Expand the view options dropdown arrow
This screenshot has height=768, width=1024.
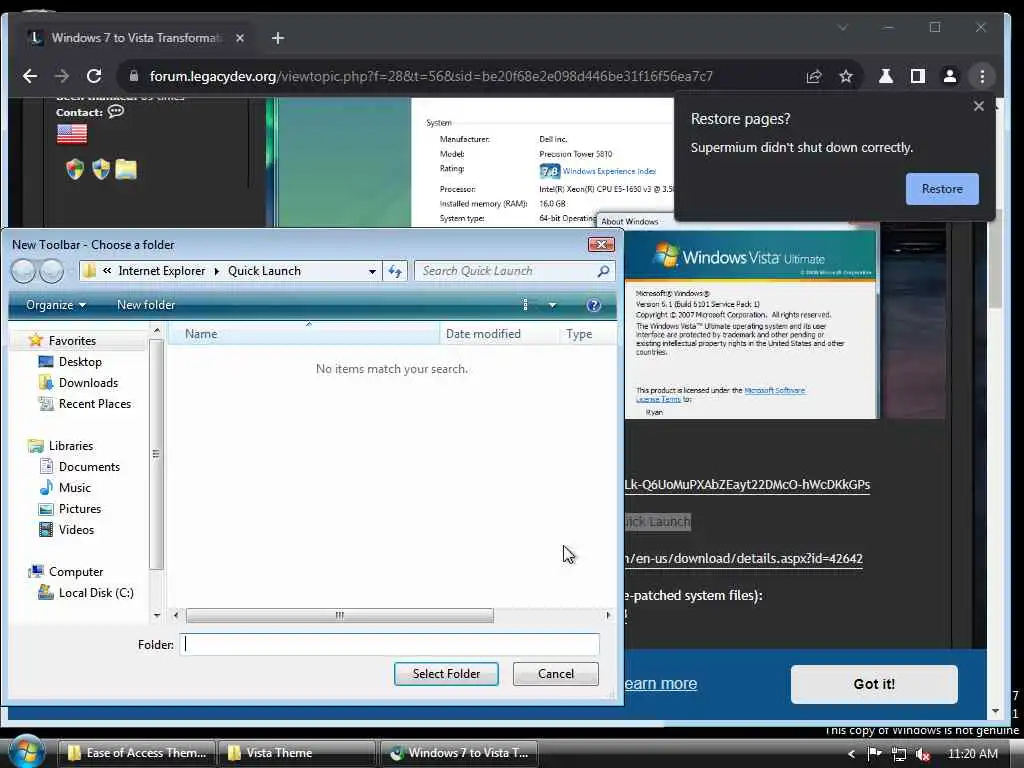(552, 305)
